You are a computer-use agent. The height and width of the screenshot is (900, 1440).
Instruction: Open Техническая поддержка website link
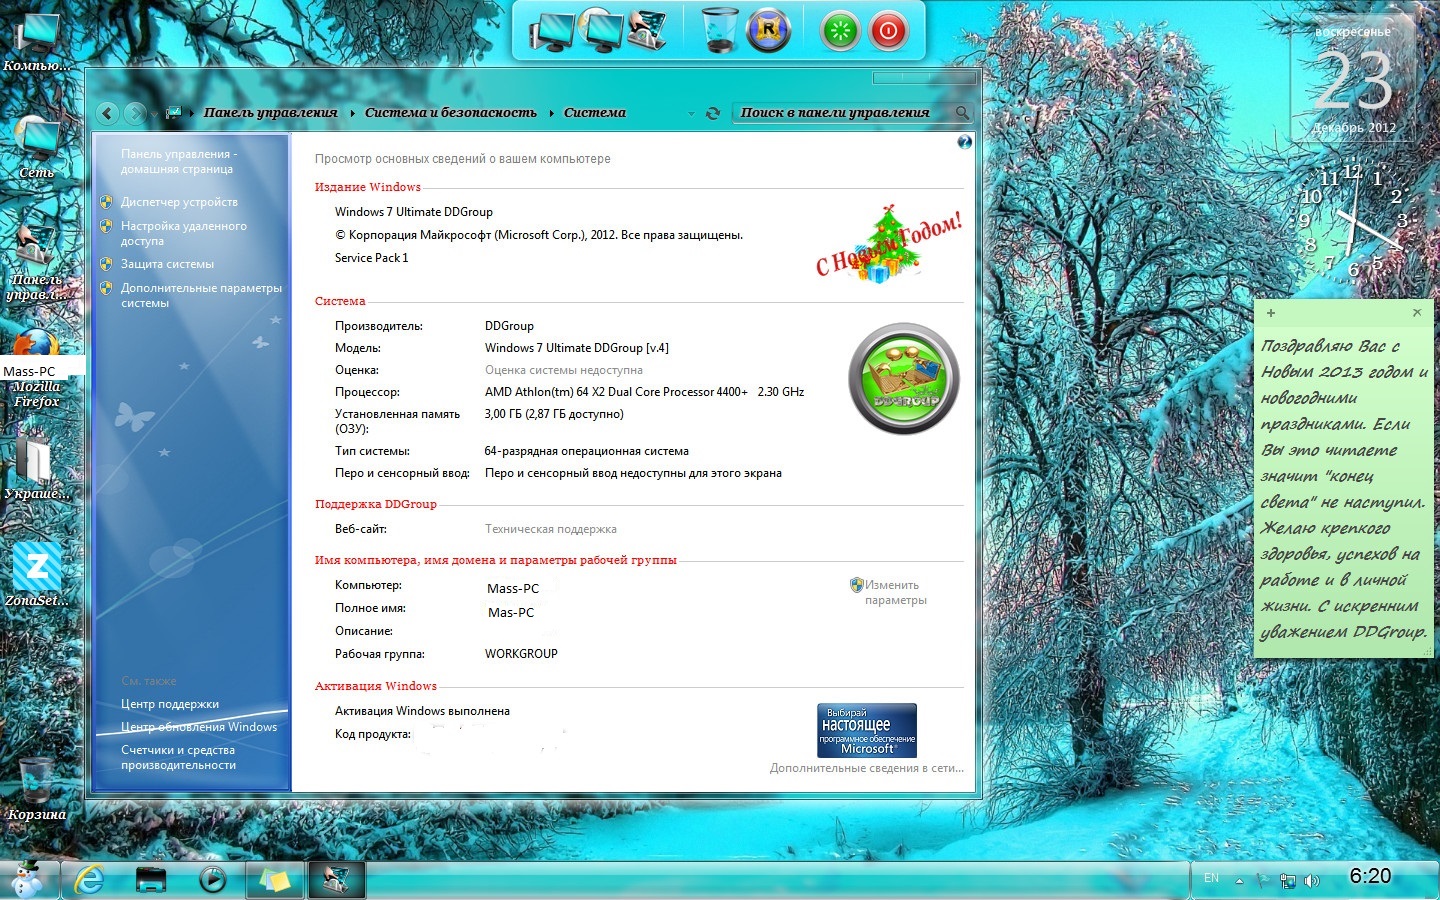551,529
